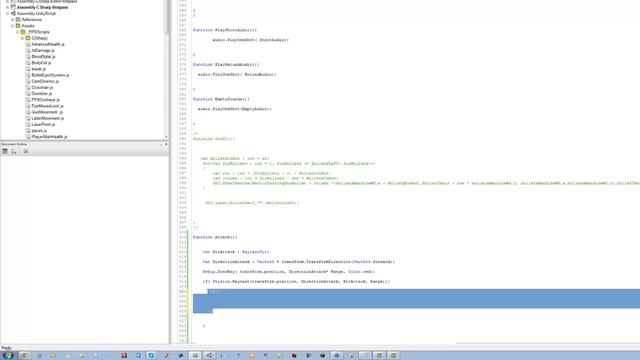Select CamDinamic.js in the tree
The width and height of the screenshot is (640, 360).
[45, 81]
